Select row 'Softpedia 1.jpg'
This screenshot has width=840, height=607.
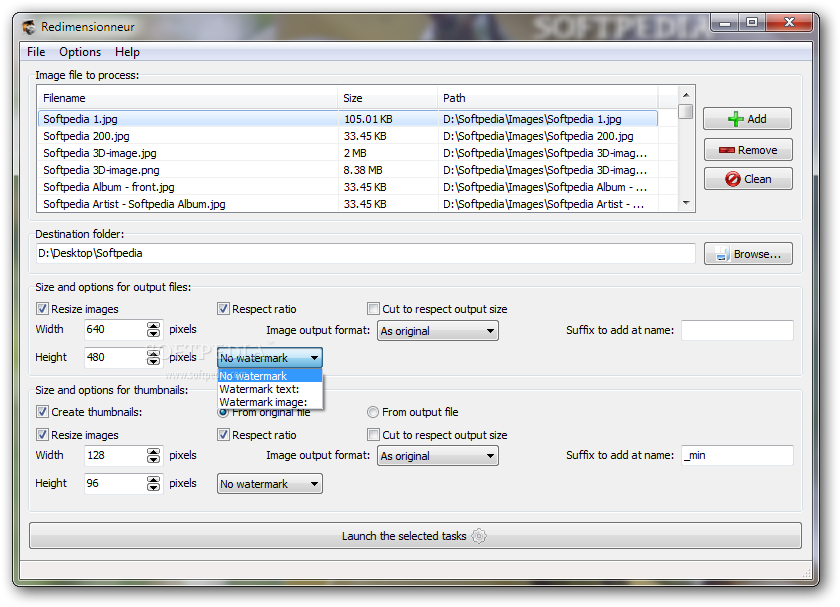click(348, 119)
